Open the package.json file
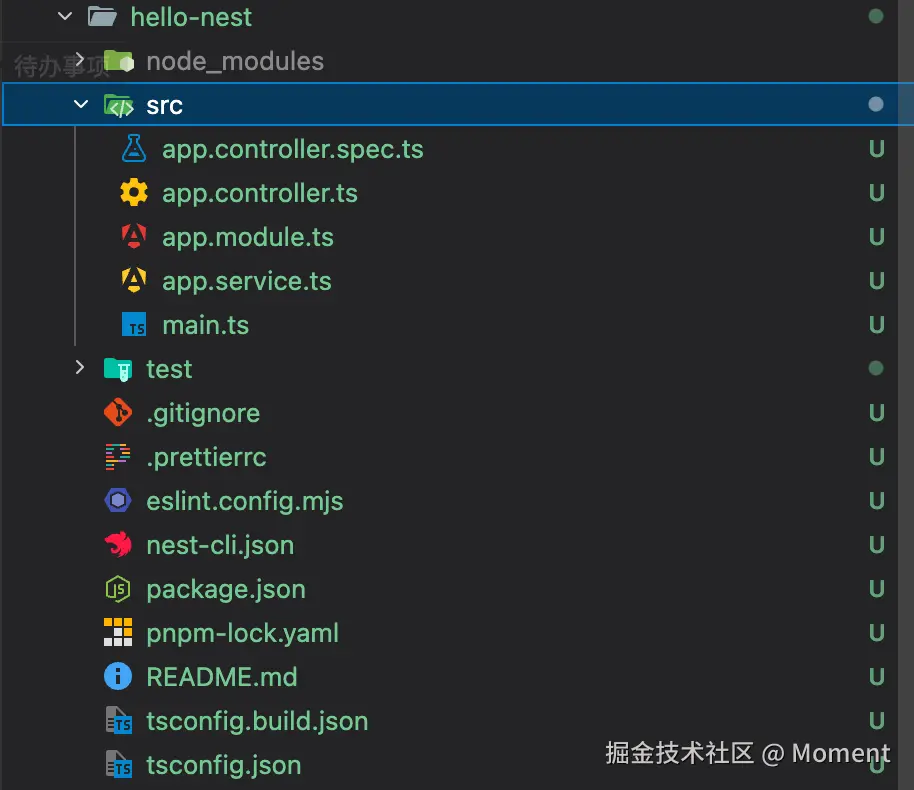 coord(226,589)
